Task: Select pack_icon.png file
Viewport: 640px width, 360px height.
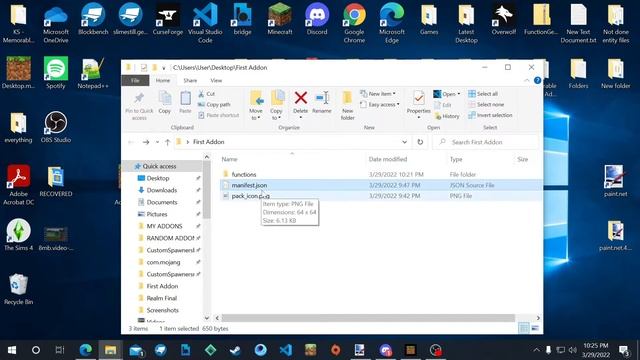Action: click(250, 196)
